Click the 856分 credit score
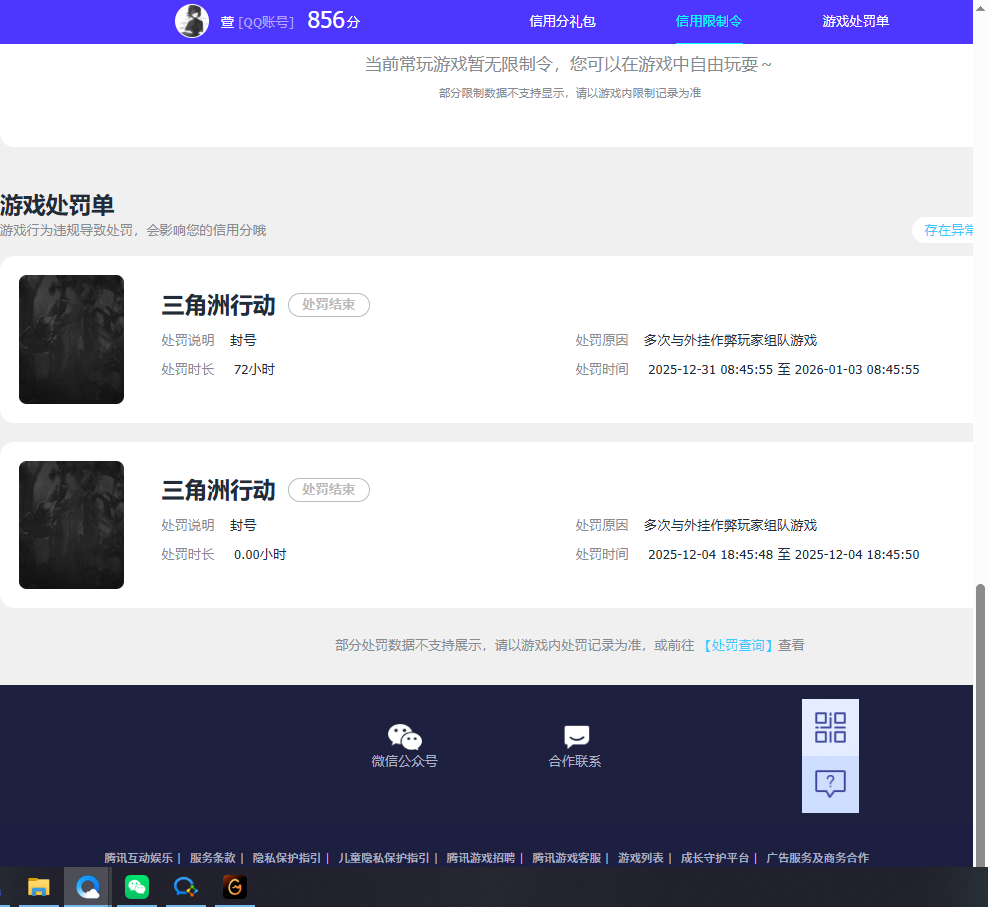Viewport: 988px width, 907px height. [333, 20]
